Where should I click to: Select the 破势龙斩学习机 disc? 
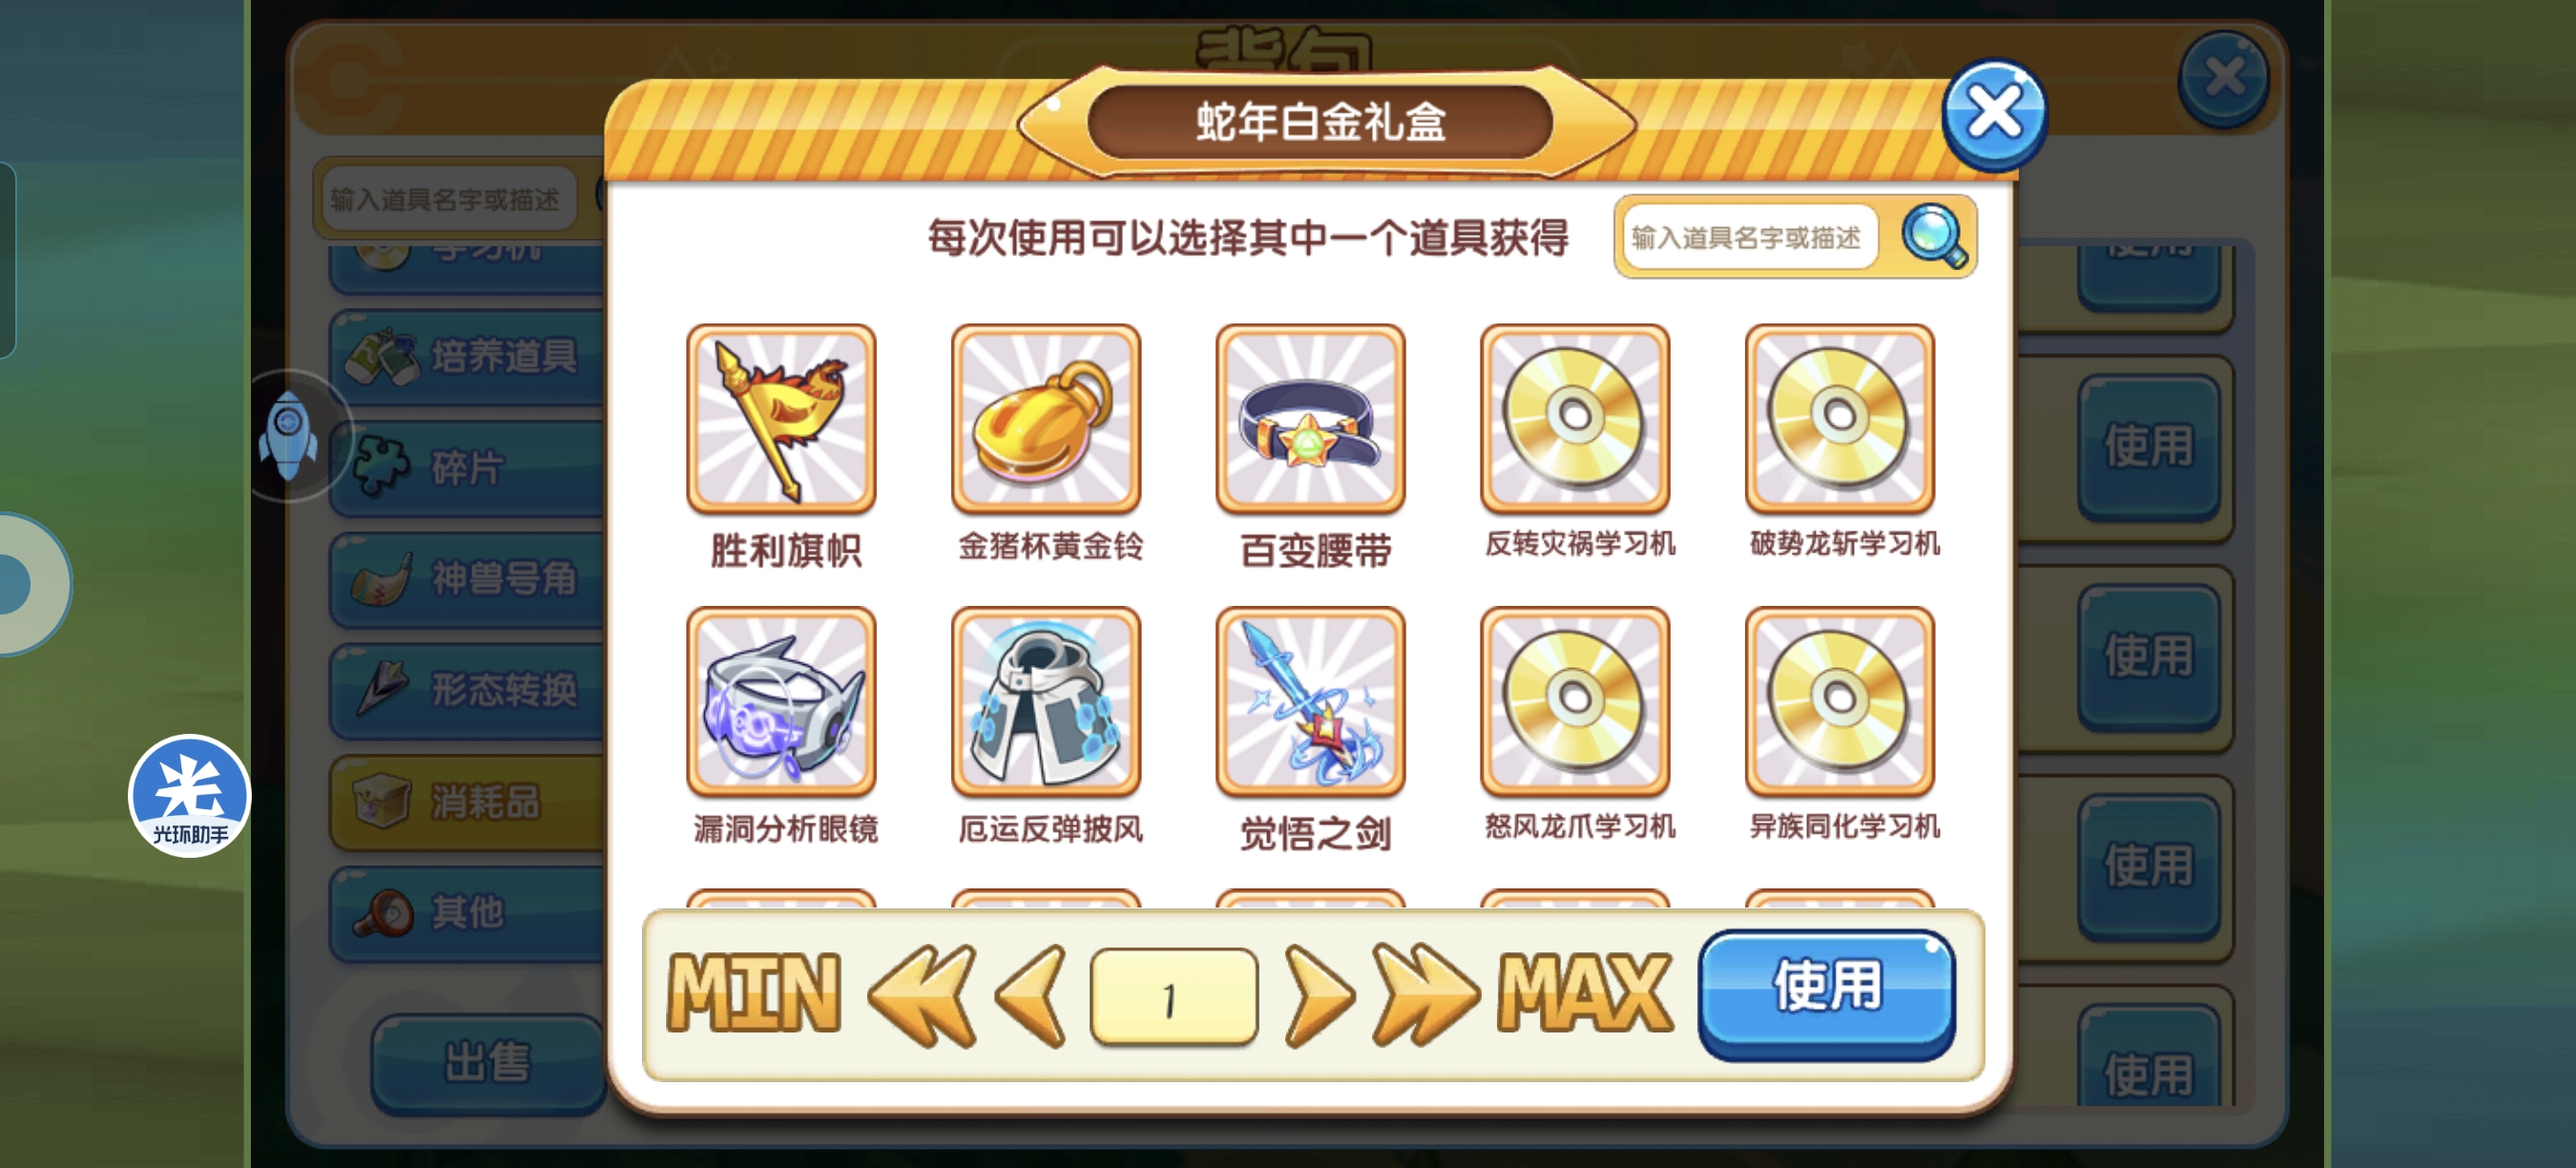(x=1840, y=418)
